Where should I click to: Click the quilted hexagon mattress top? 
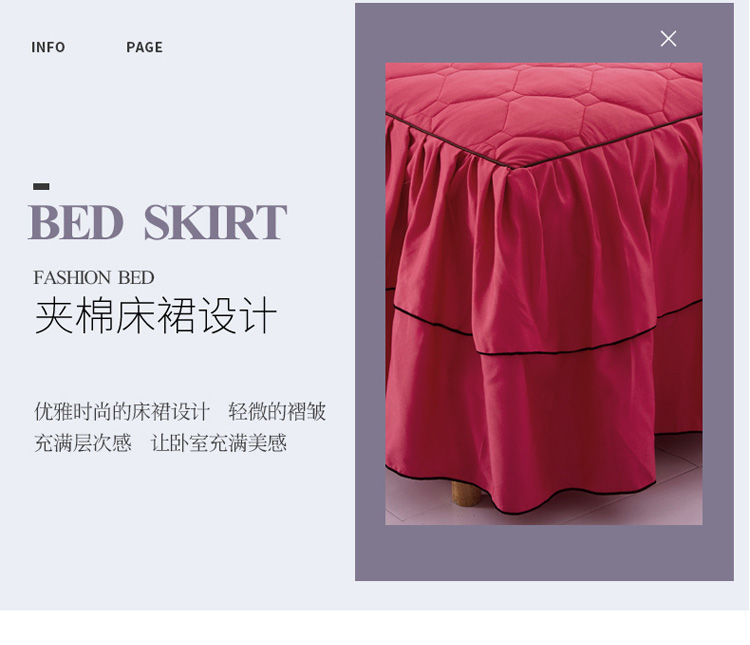(x=545, y=105)
